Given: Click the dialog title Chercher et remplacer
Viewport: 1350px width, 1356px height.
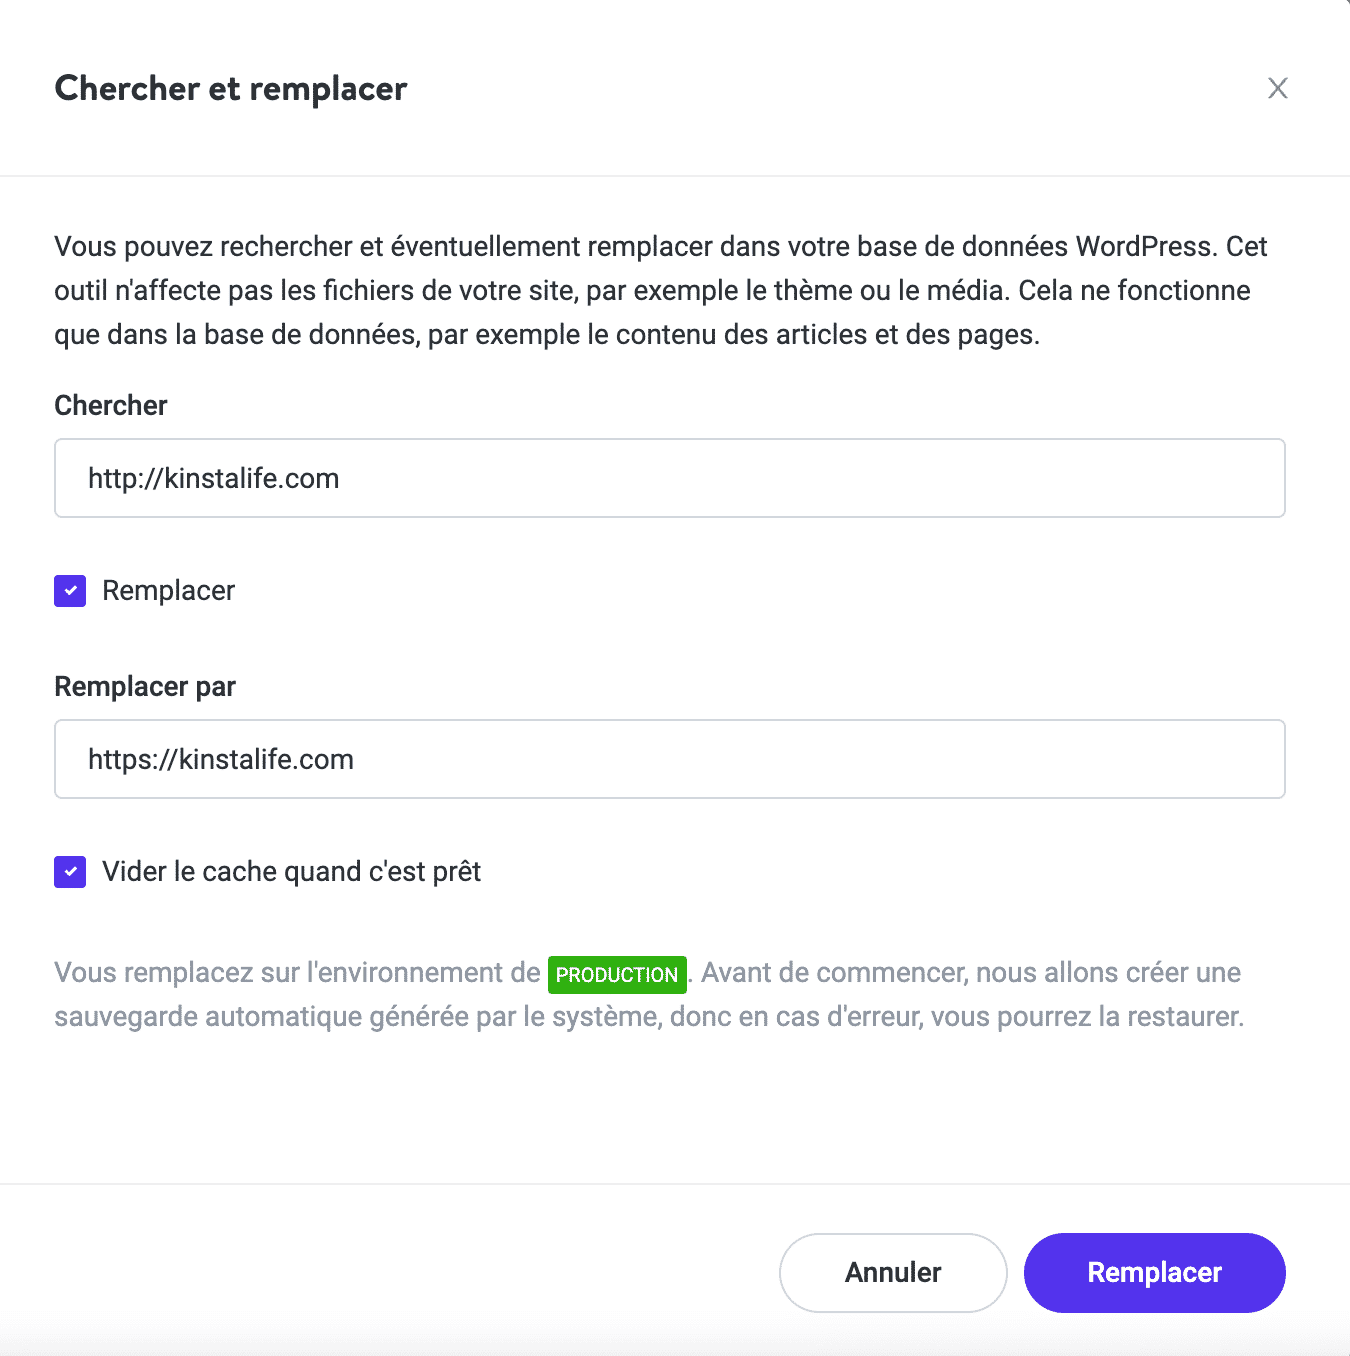Looking at the screenshot, I should coord(230,89).
